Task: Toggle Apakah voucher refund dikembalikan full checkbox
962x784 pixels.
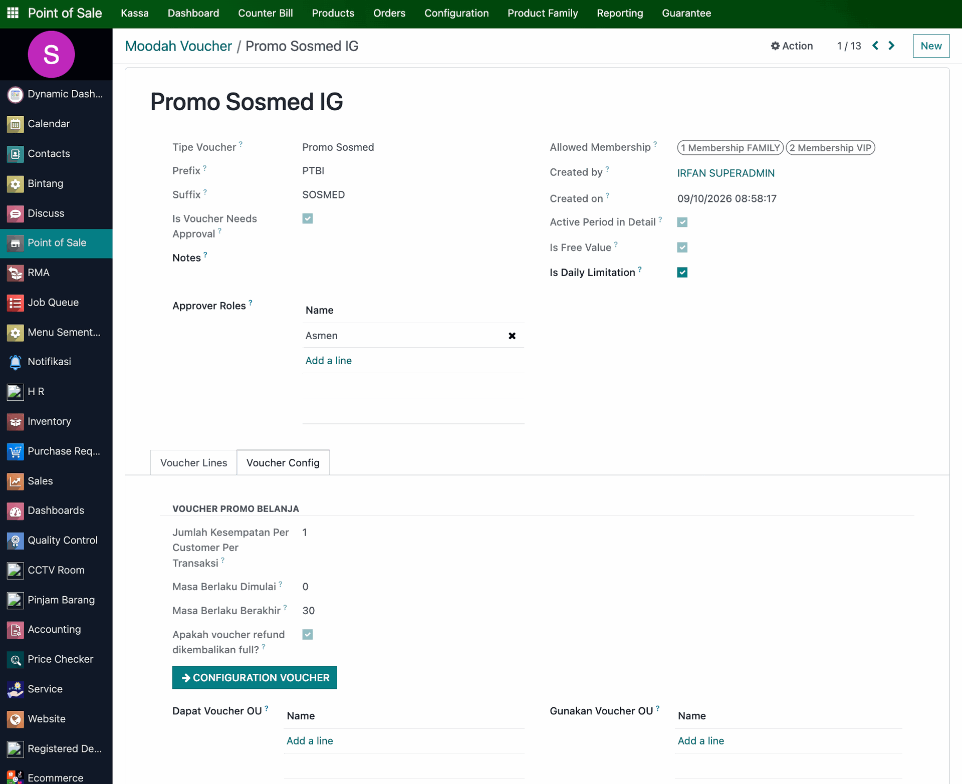Action: (x=308, y=634)
